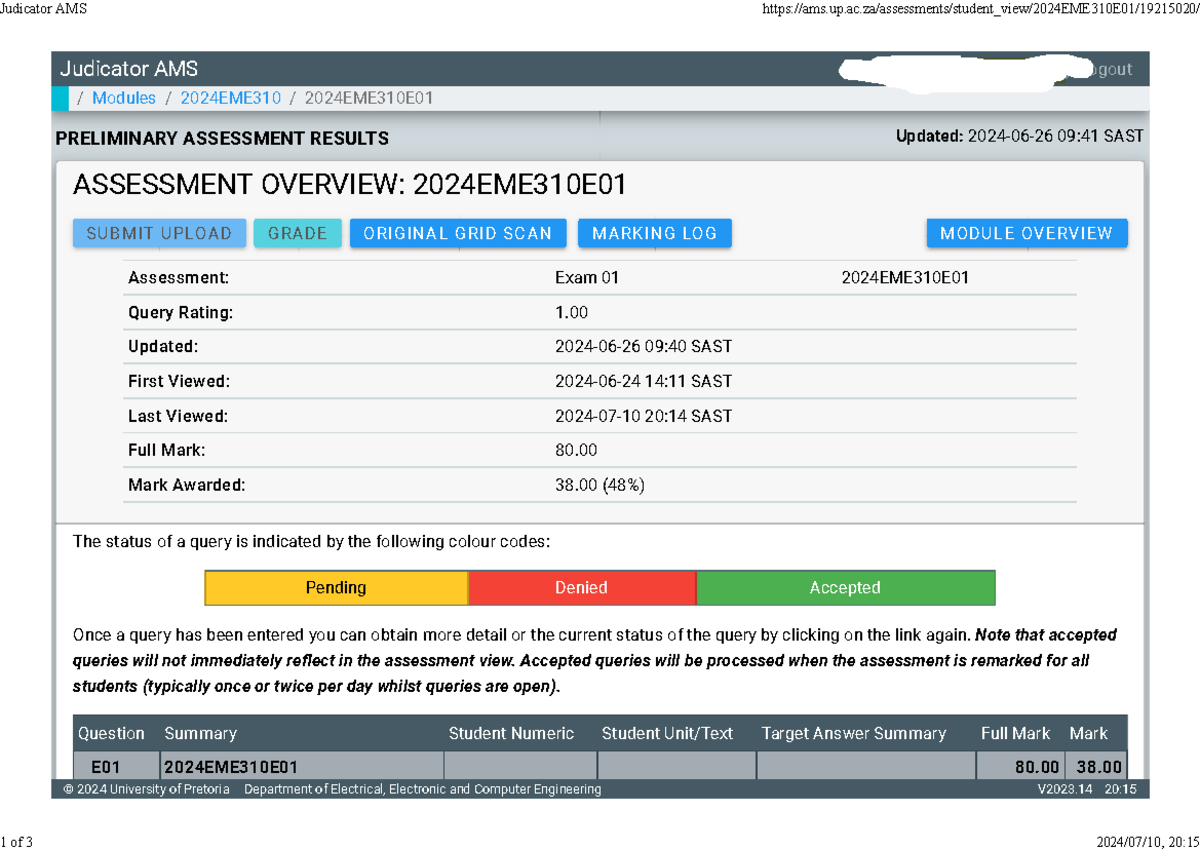Click the Preliminary Assessment Results heading

[223, 138]
